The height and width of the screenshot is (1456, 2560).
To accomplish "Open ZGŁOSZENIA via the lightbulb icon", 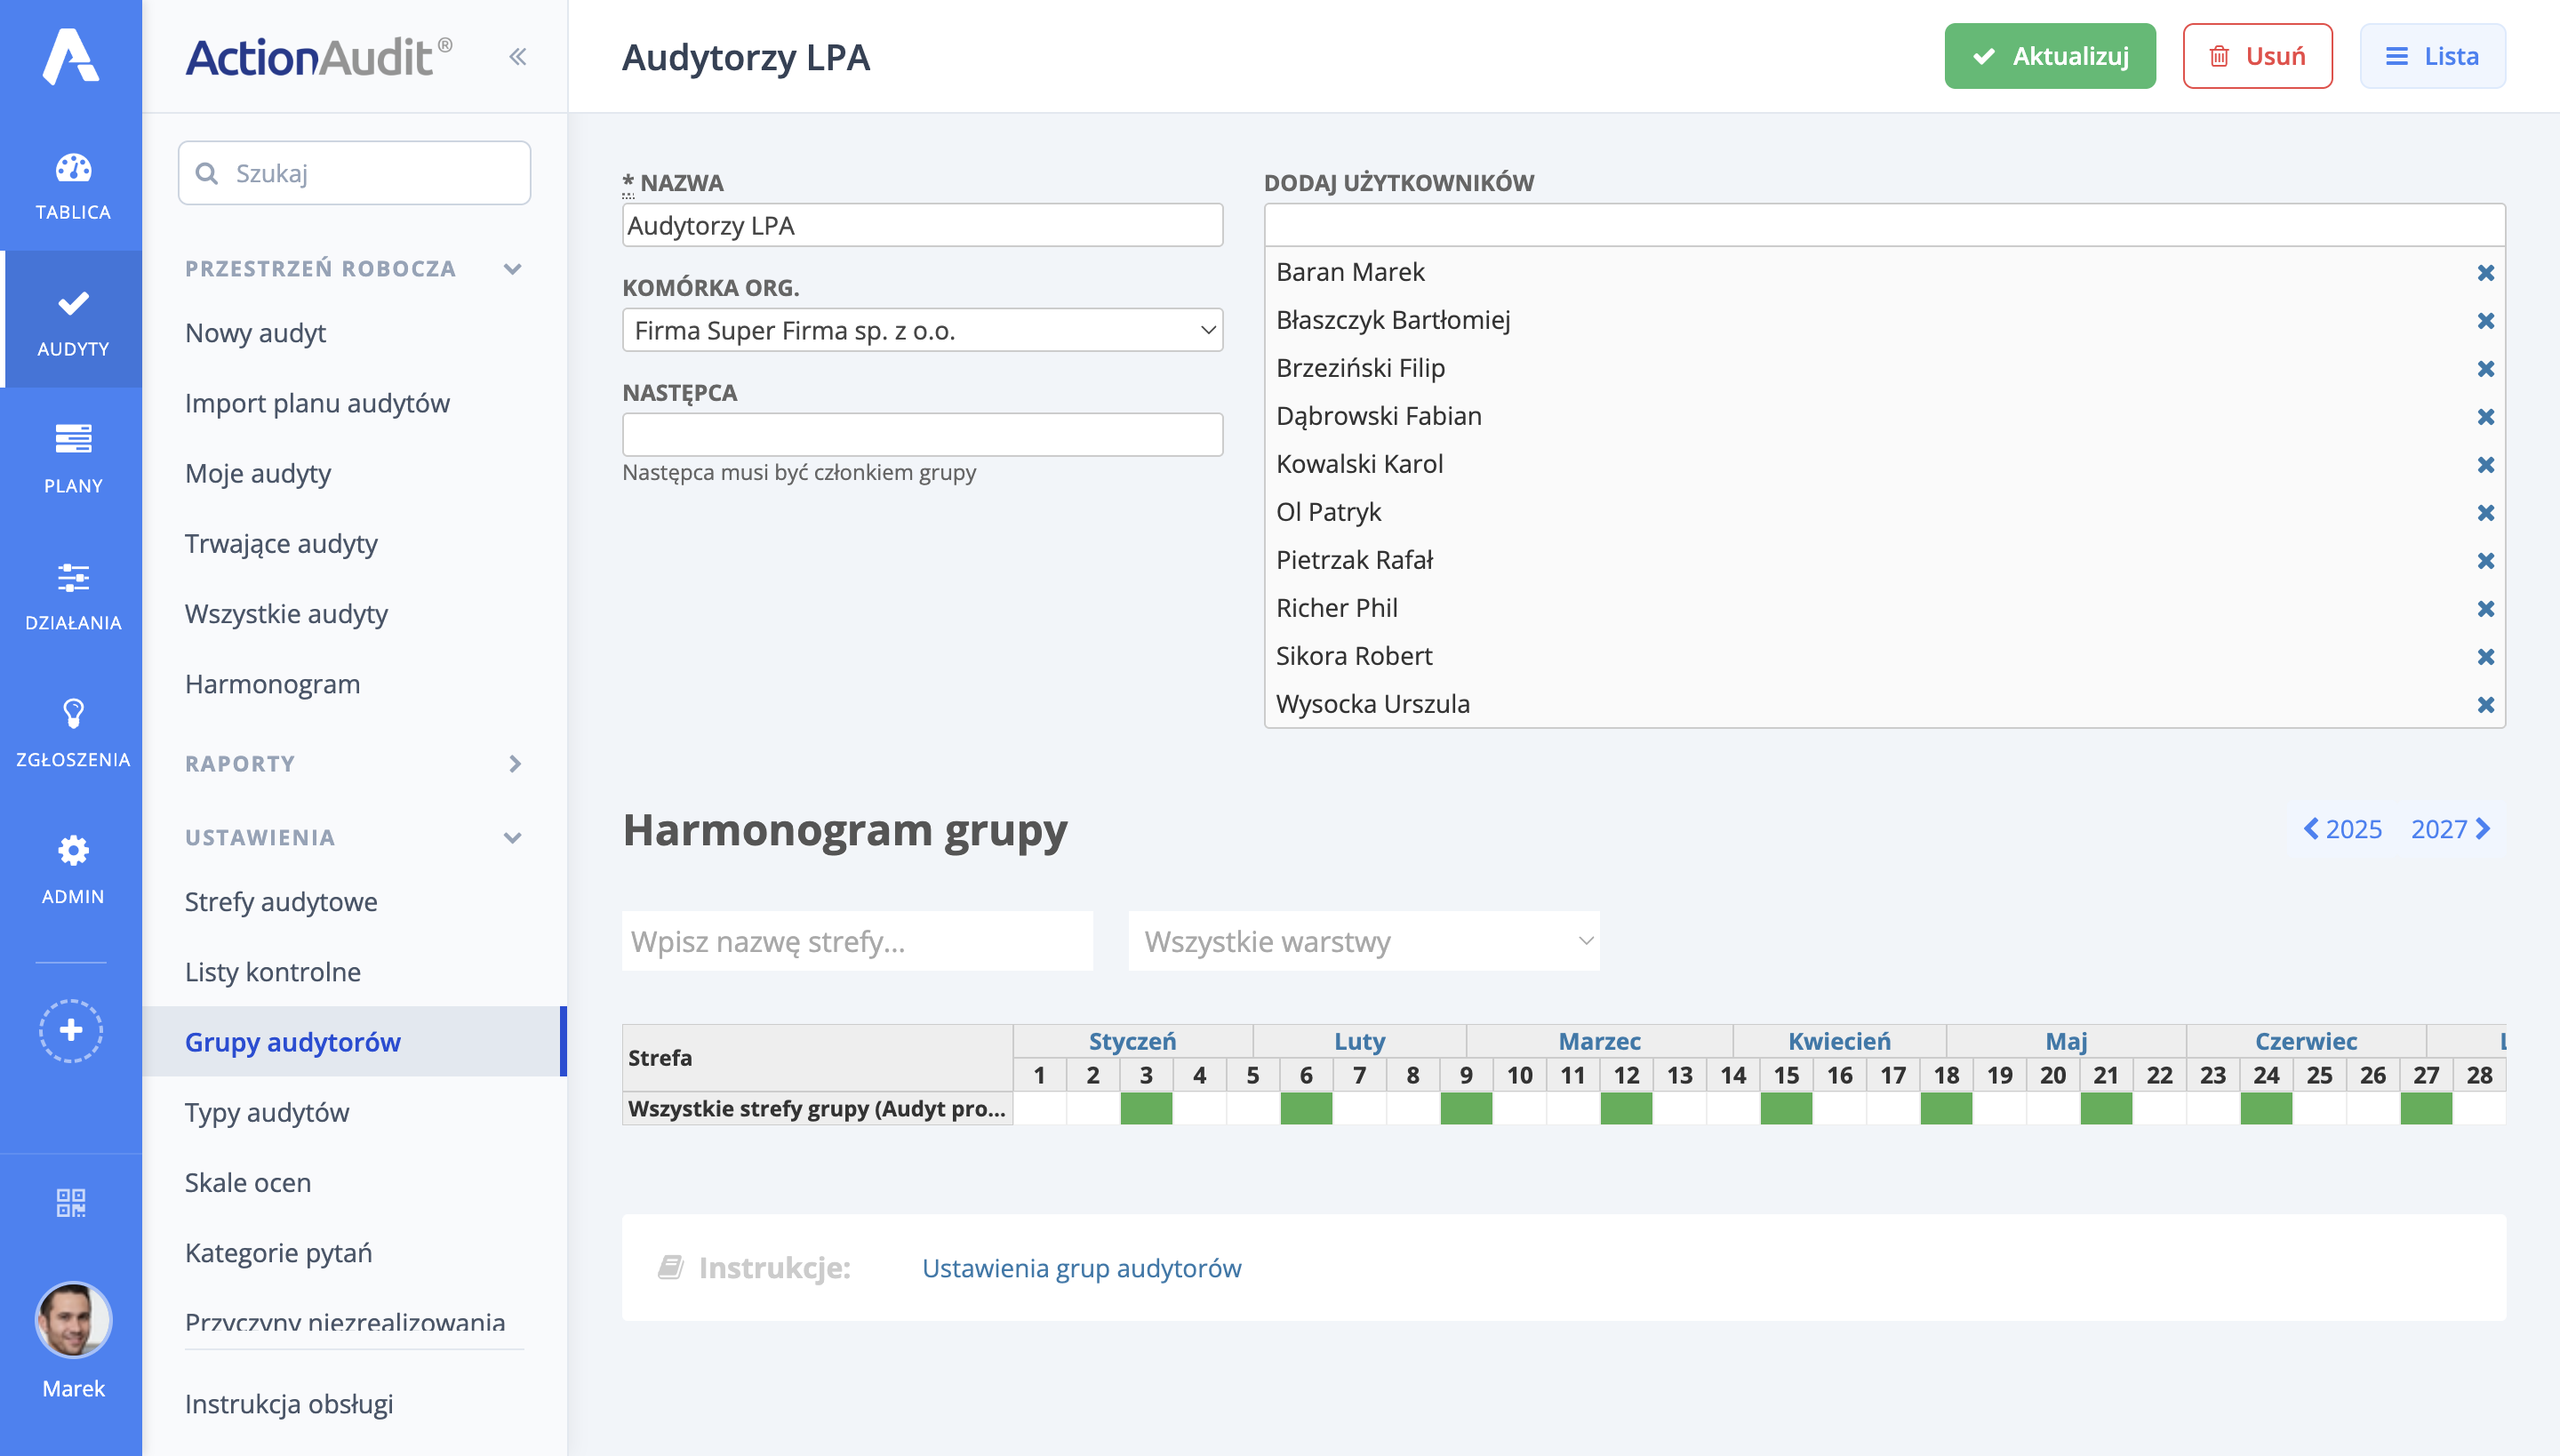I will pos(71,730).
